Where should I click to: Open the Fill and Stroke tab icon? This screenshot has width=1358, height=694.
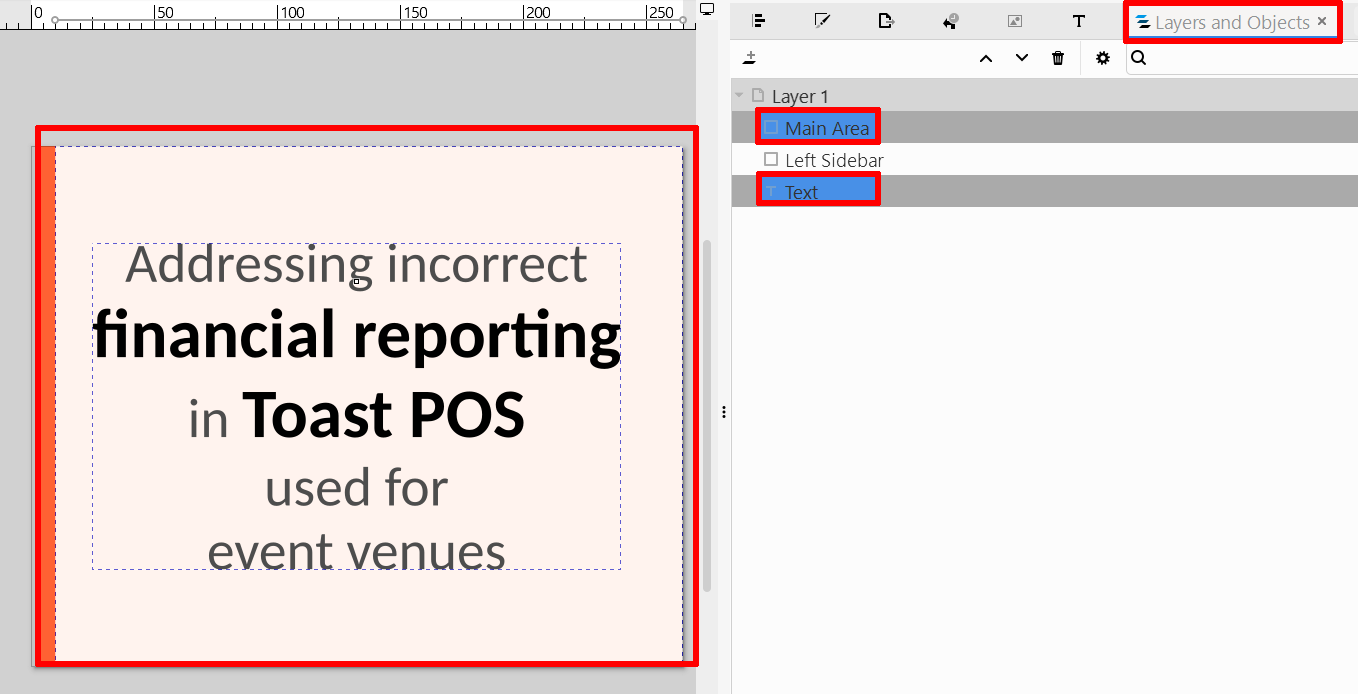[822, 21]
